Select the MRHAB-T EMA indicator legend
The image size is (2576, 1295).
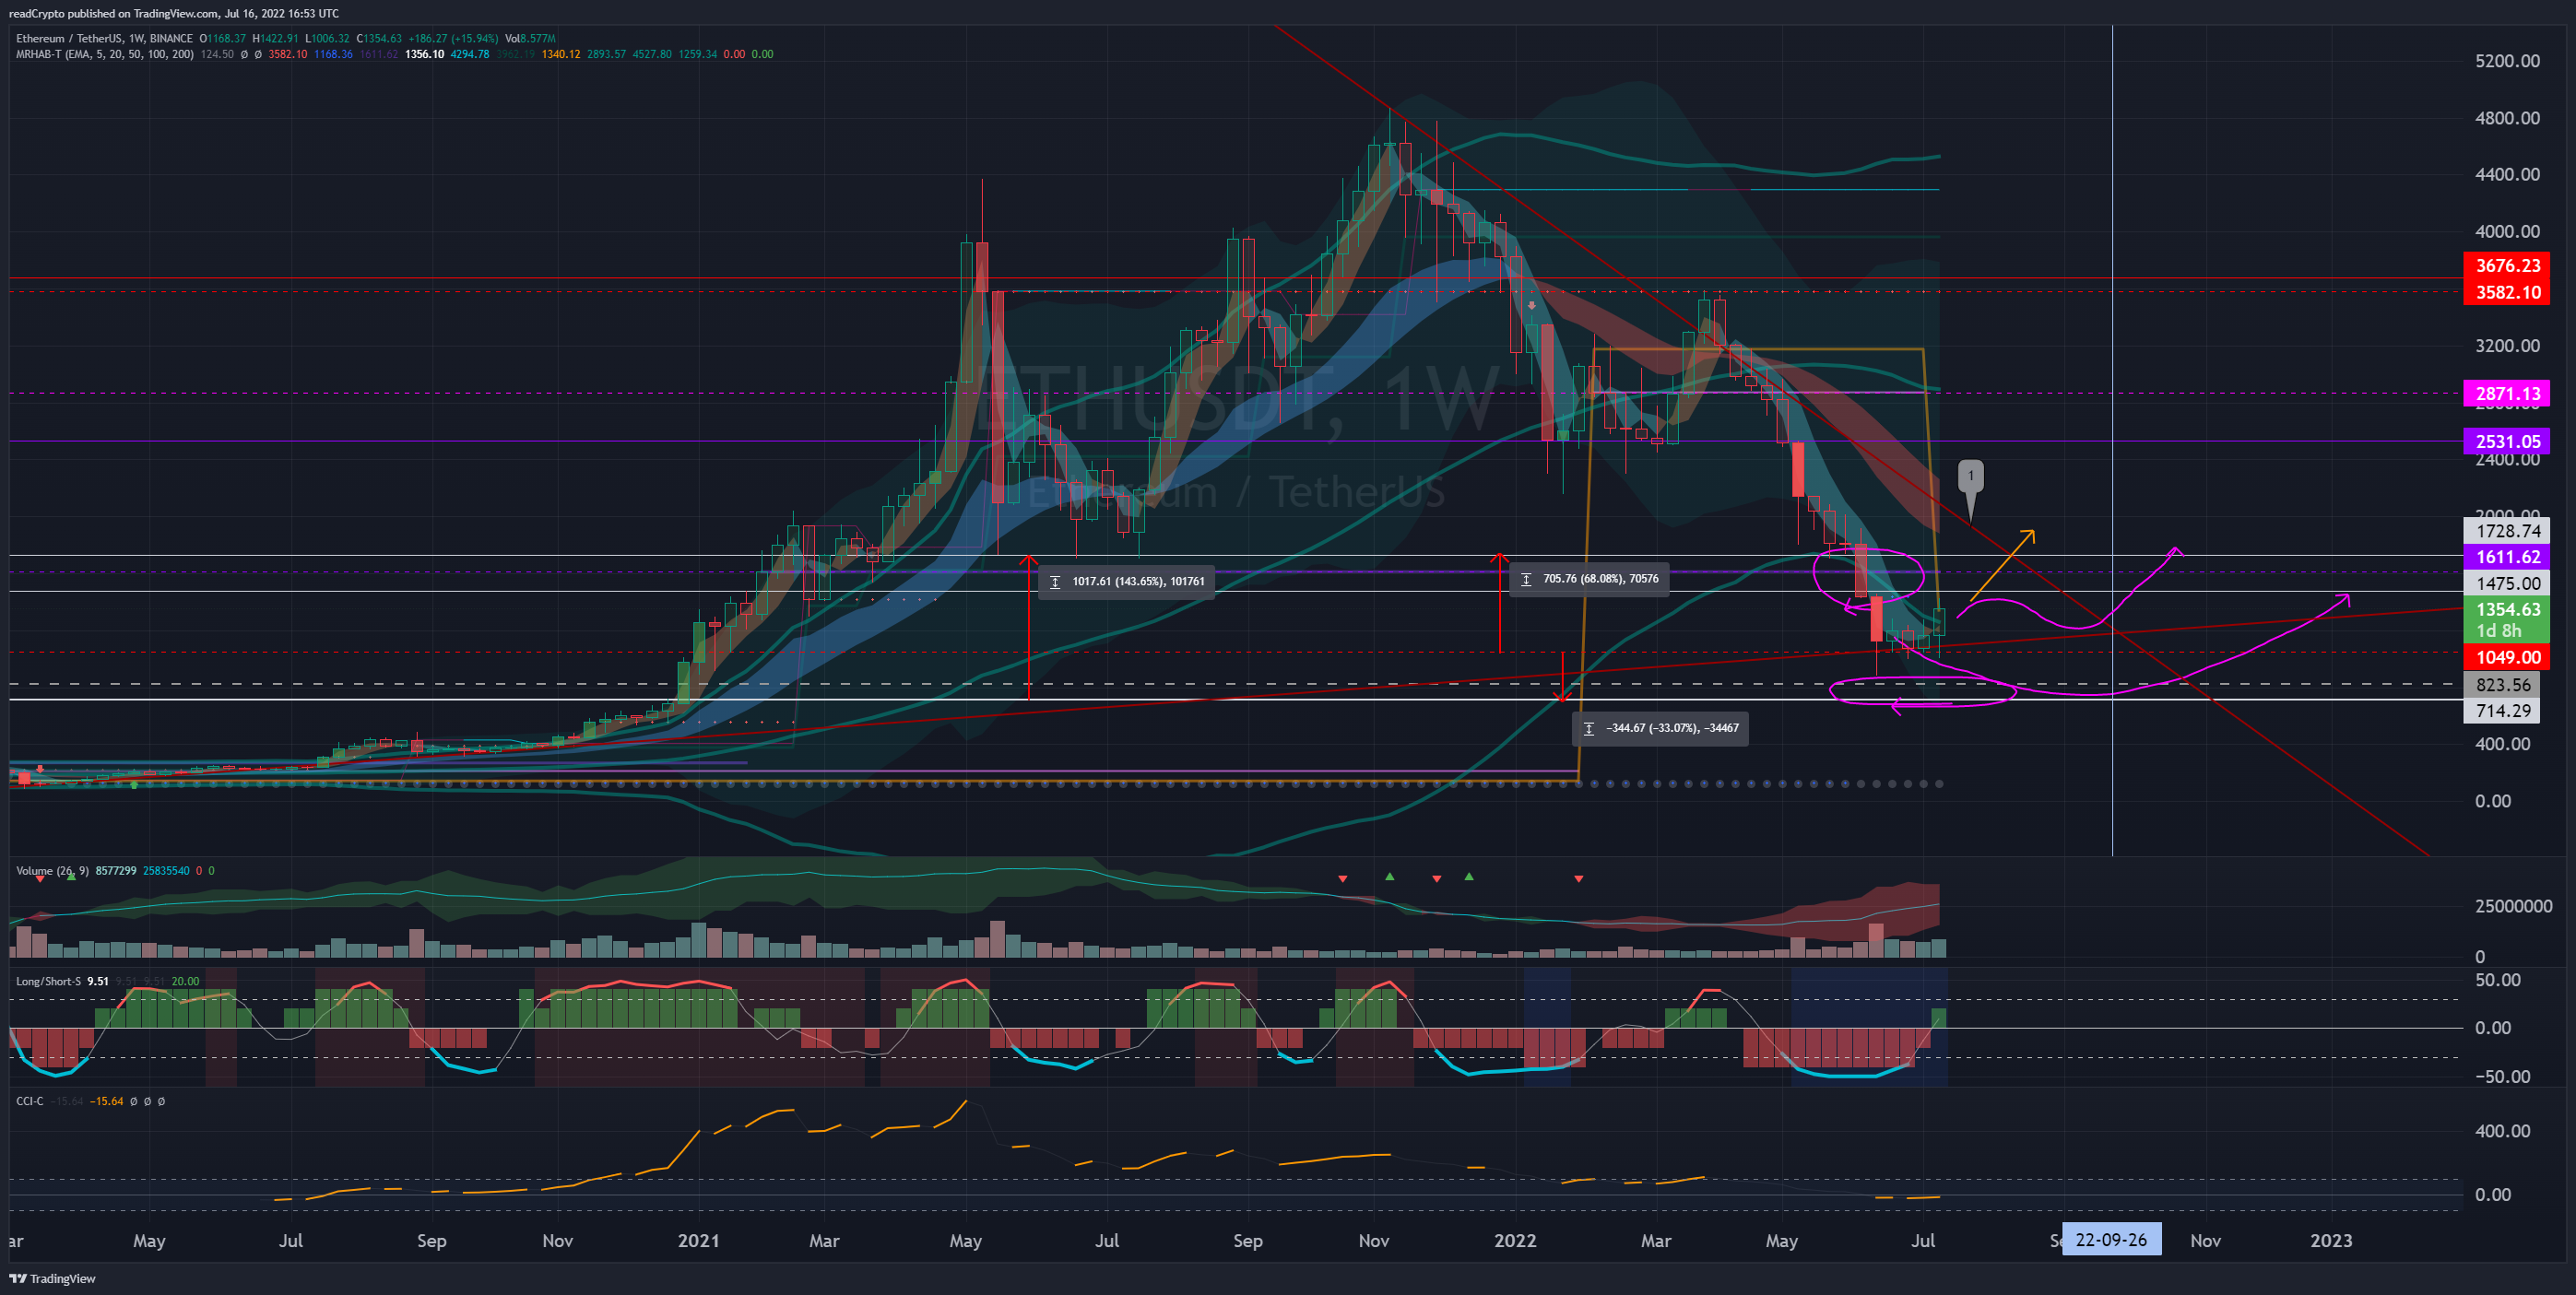tap(104, 54)
